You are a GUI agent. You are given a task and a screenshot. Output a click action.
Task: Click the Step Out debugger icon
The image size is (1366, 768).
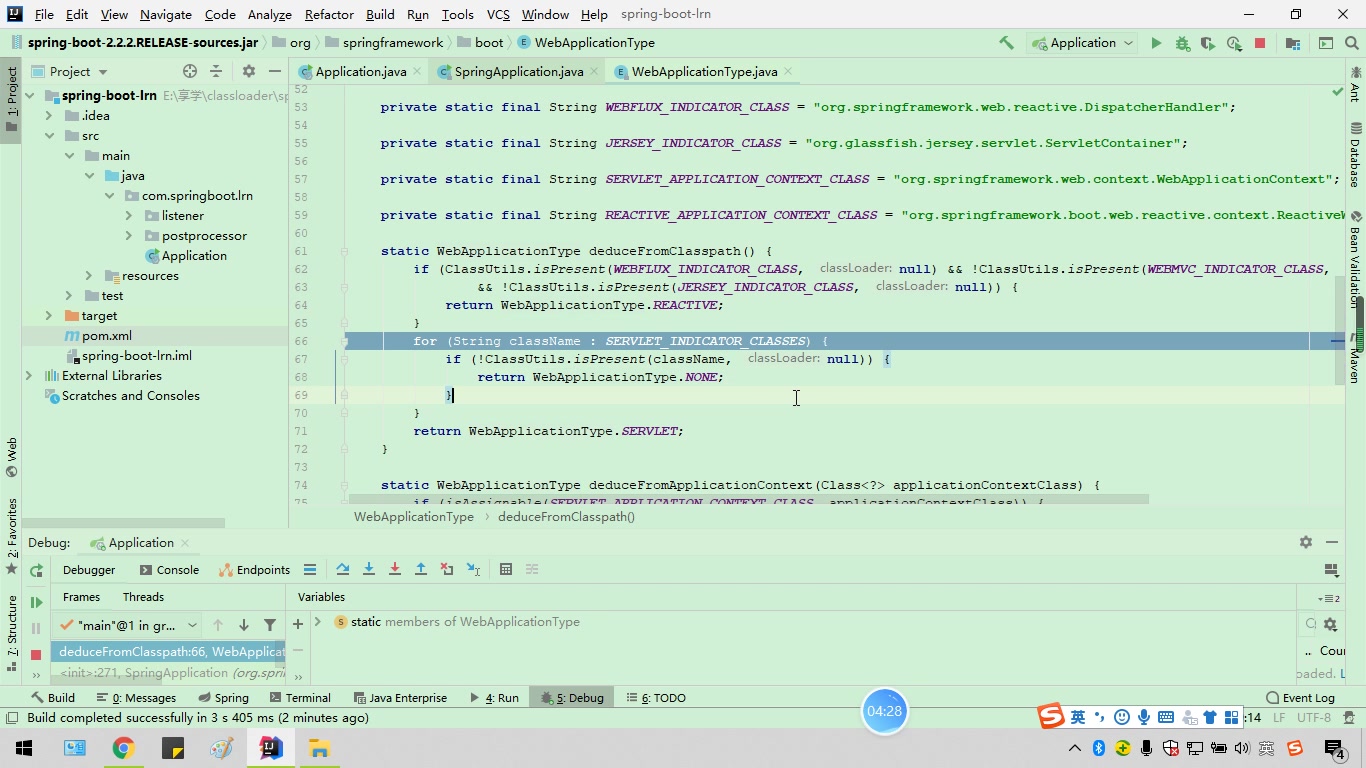click(x=421, y=569)
